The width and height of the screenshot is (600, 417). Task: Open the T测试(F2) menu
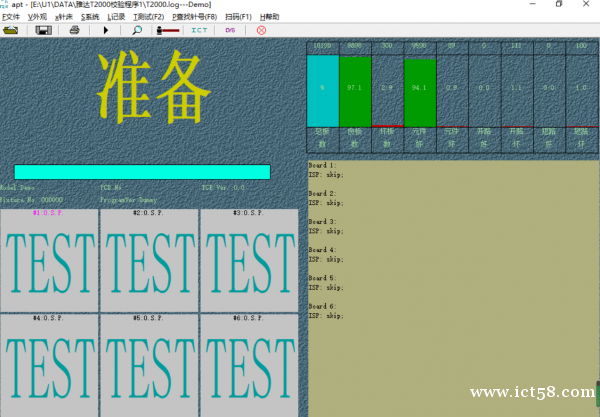tap(148, 17)
